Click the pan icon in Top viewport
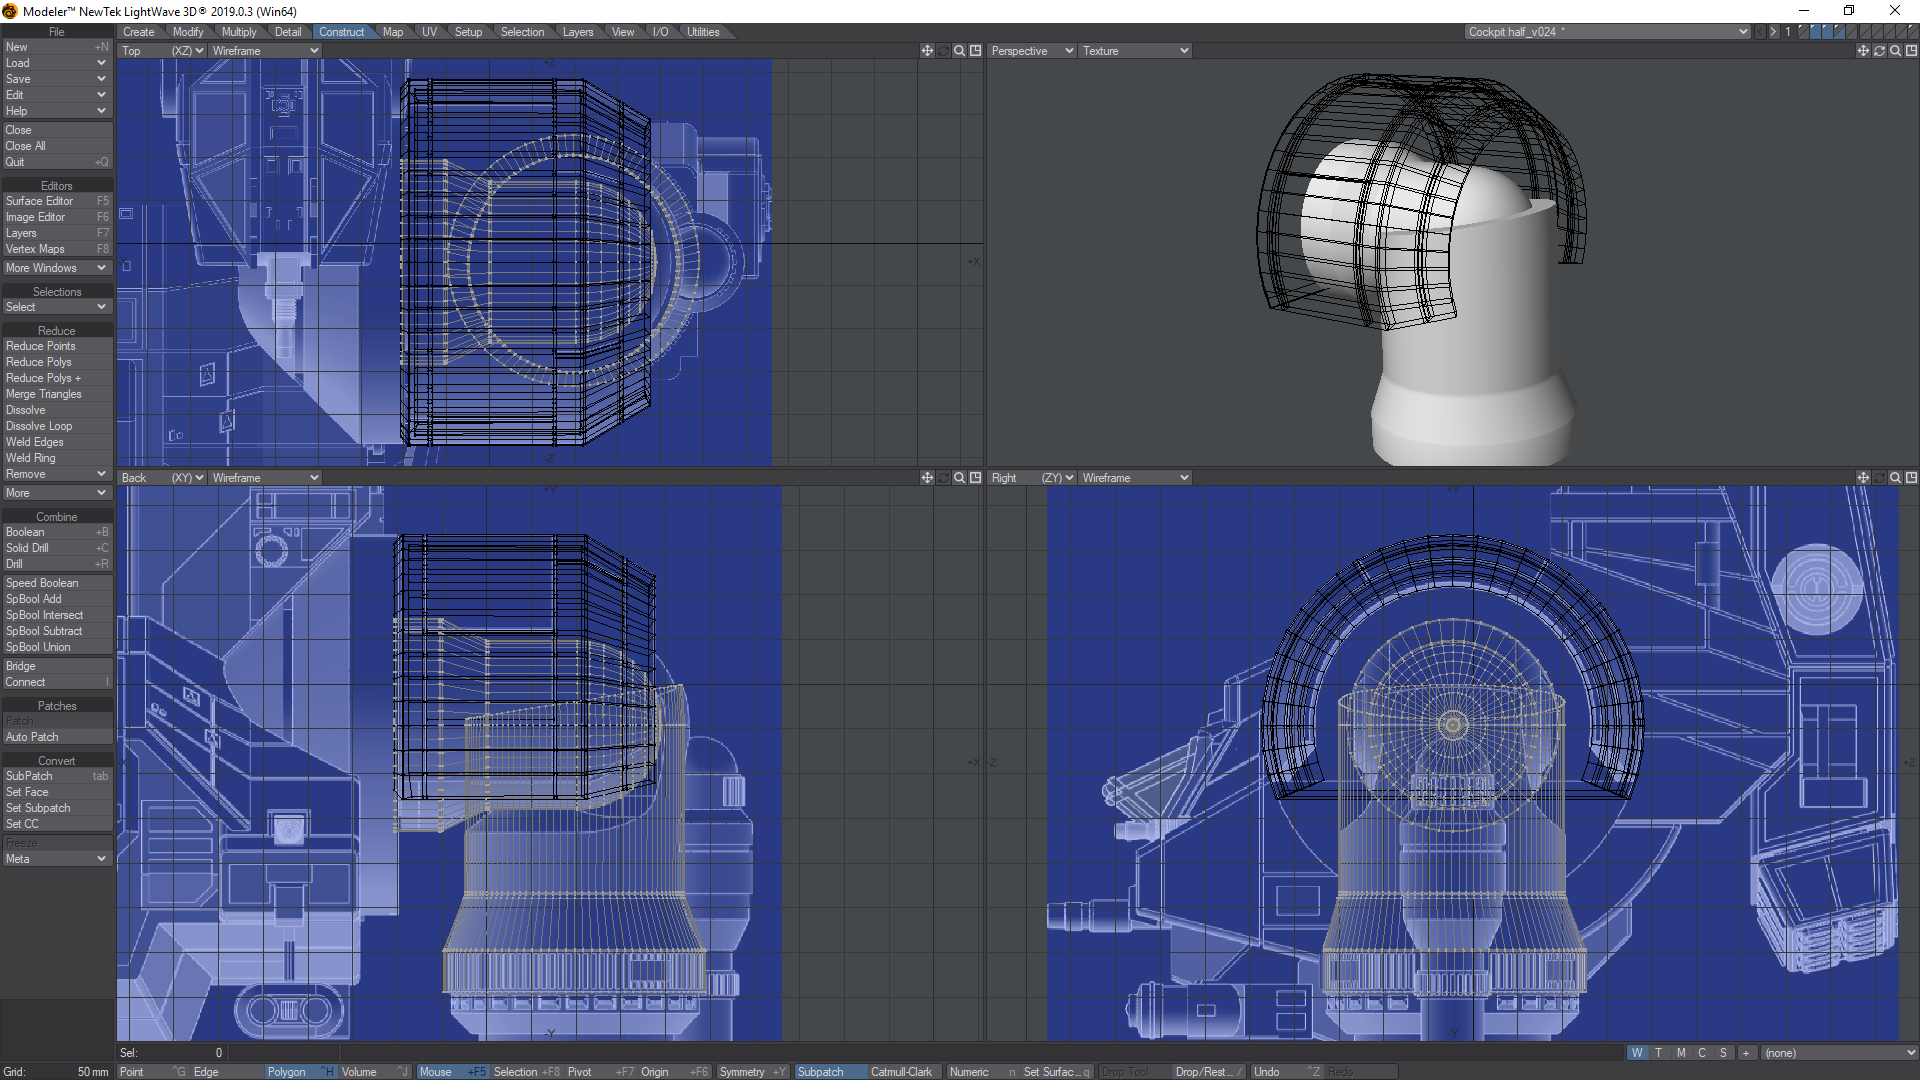Viewport: 1920px width, 1080px height. point(927,51)
